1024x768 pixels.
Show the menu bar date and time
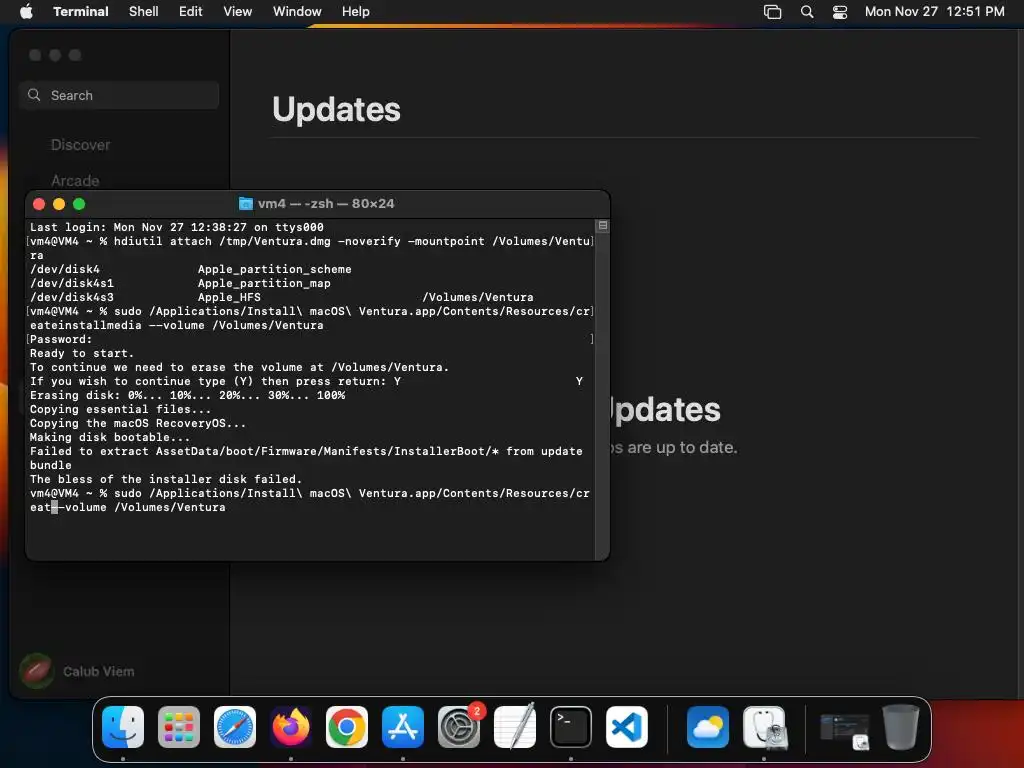(935, 11)
